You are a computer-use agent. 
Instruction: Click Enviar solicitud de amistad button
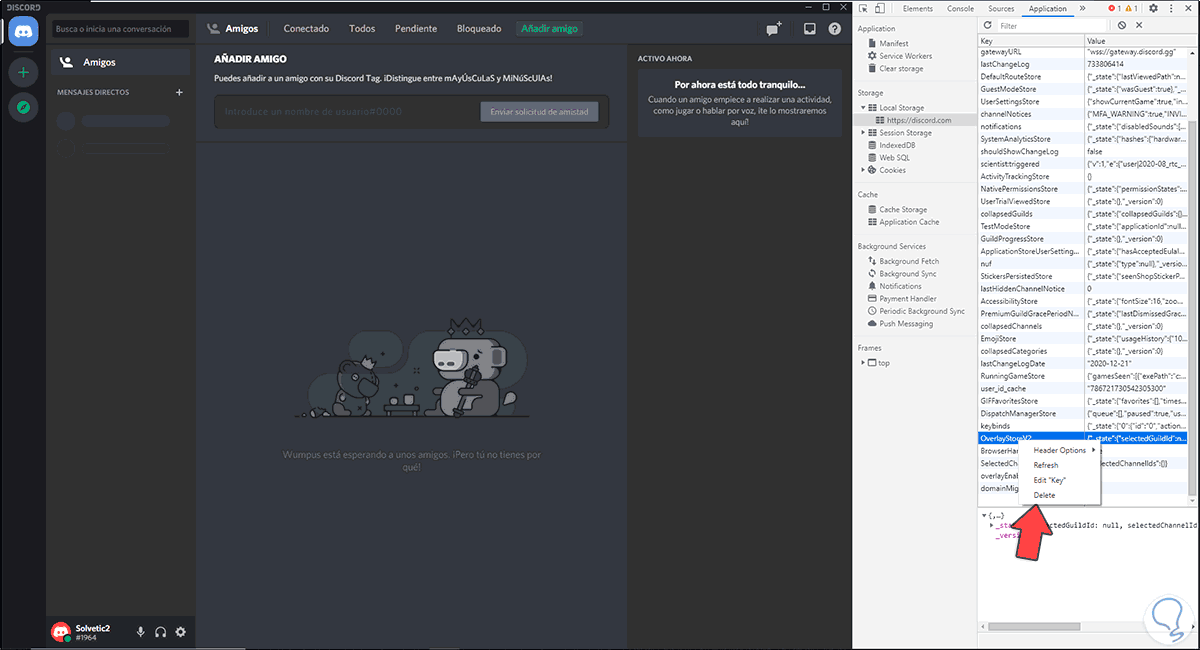pyautogui.click(x=539, y=112)
